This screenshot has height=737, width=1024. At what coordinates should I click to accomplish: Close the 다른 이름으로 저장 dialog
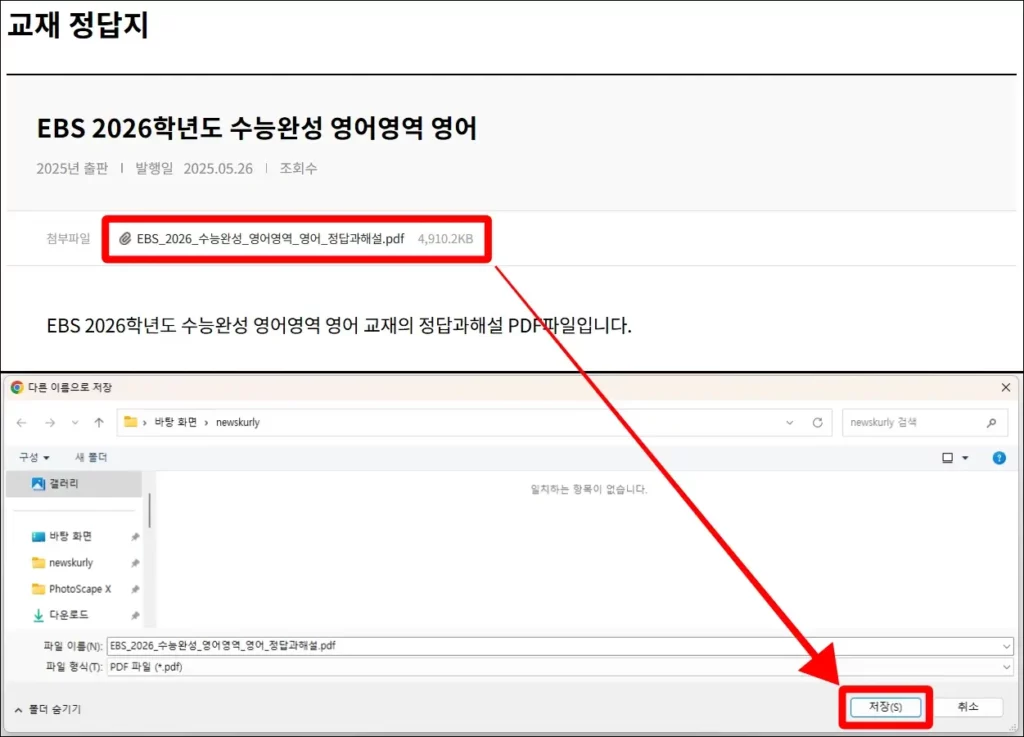tap(1006, 388)
